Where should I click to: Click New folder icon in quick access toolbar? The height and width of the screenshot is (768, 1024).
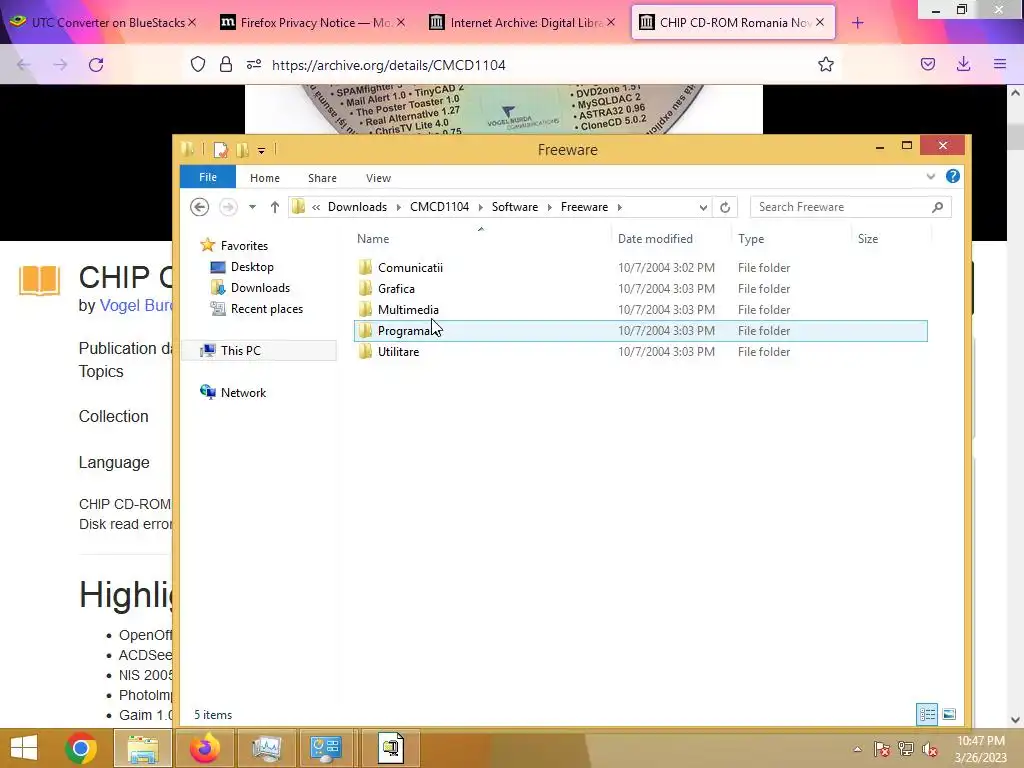point(242,150)
